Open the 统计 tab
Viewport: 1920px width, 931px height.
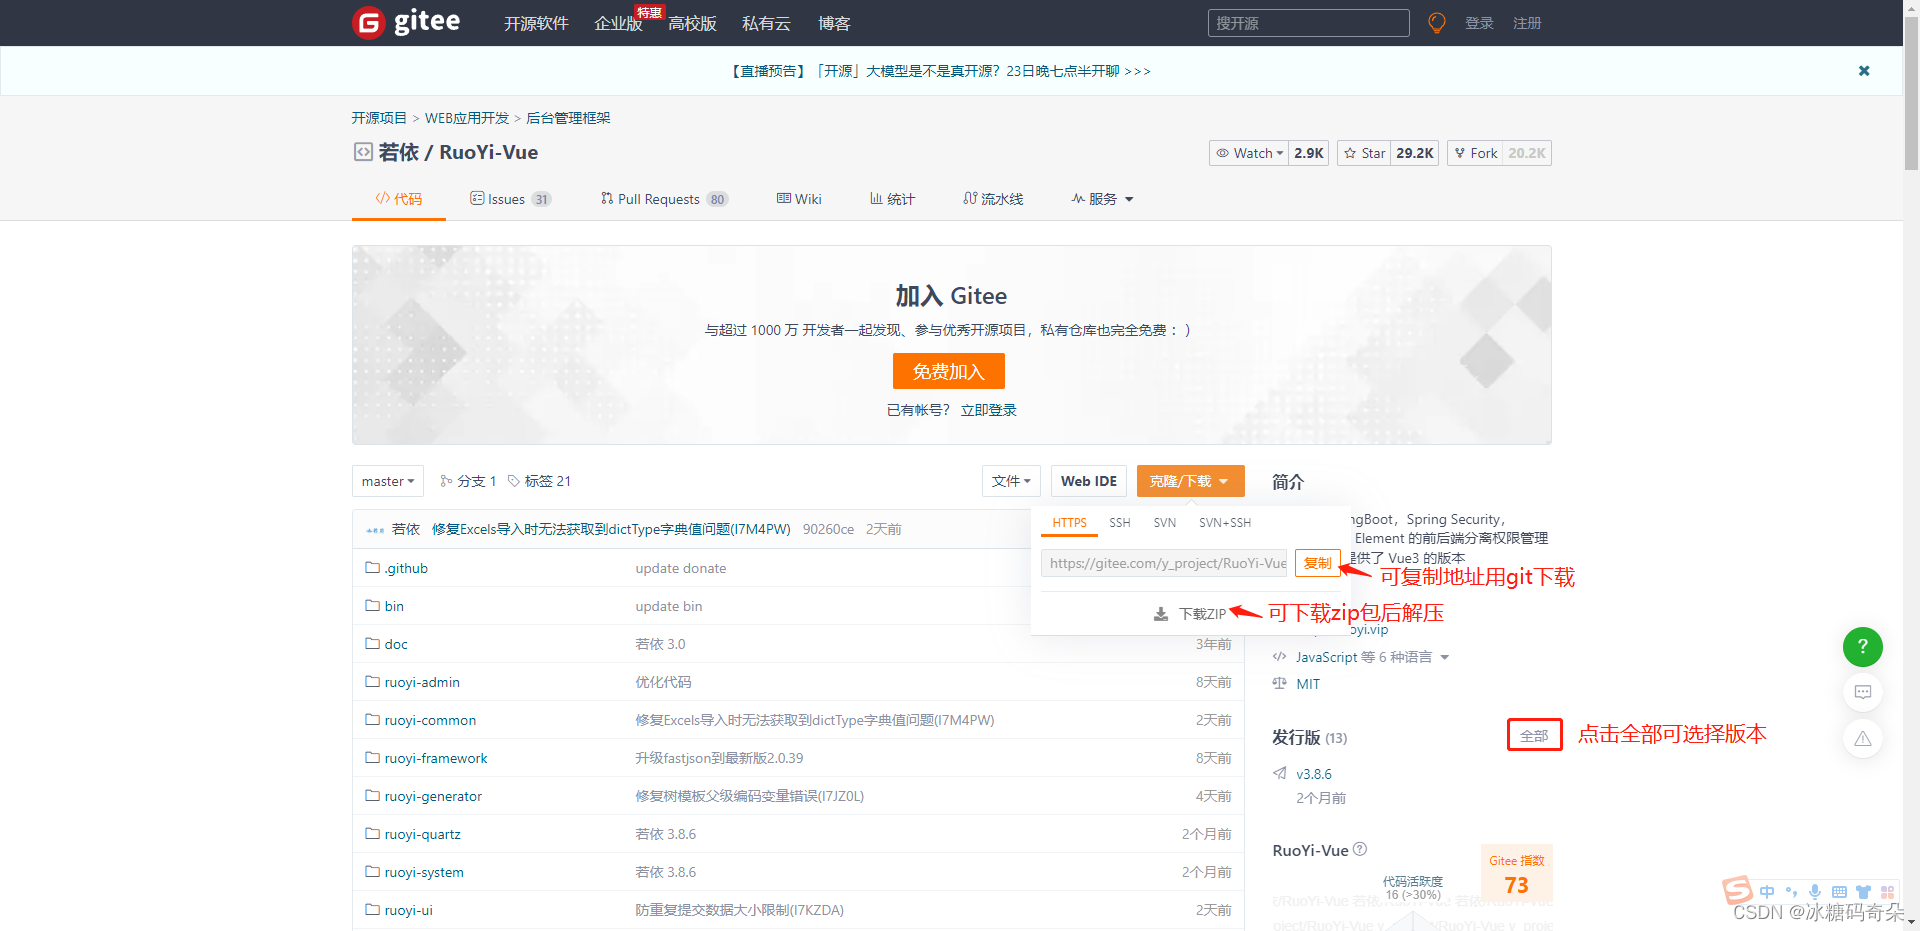(892, 199)
